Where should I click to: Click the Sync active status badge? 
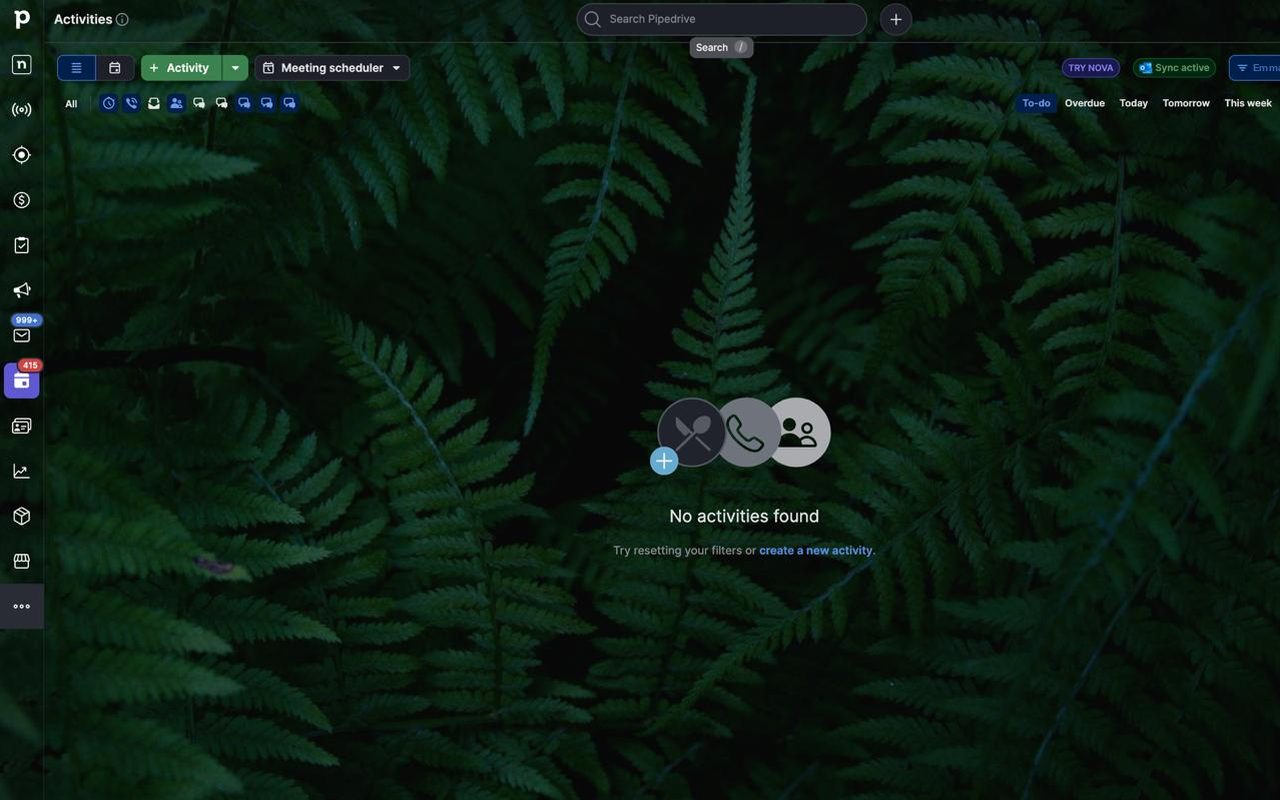coord(1174,68)
